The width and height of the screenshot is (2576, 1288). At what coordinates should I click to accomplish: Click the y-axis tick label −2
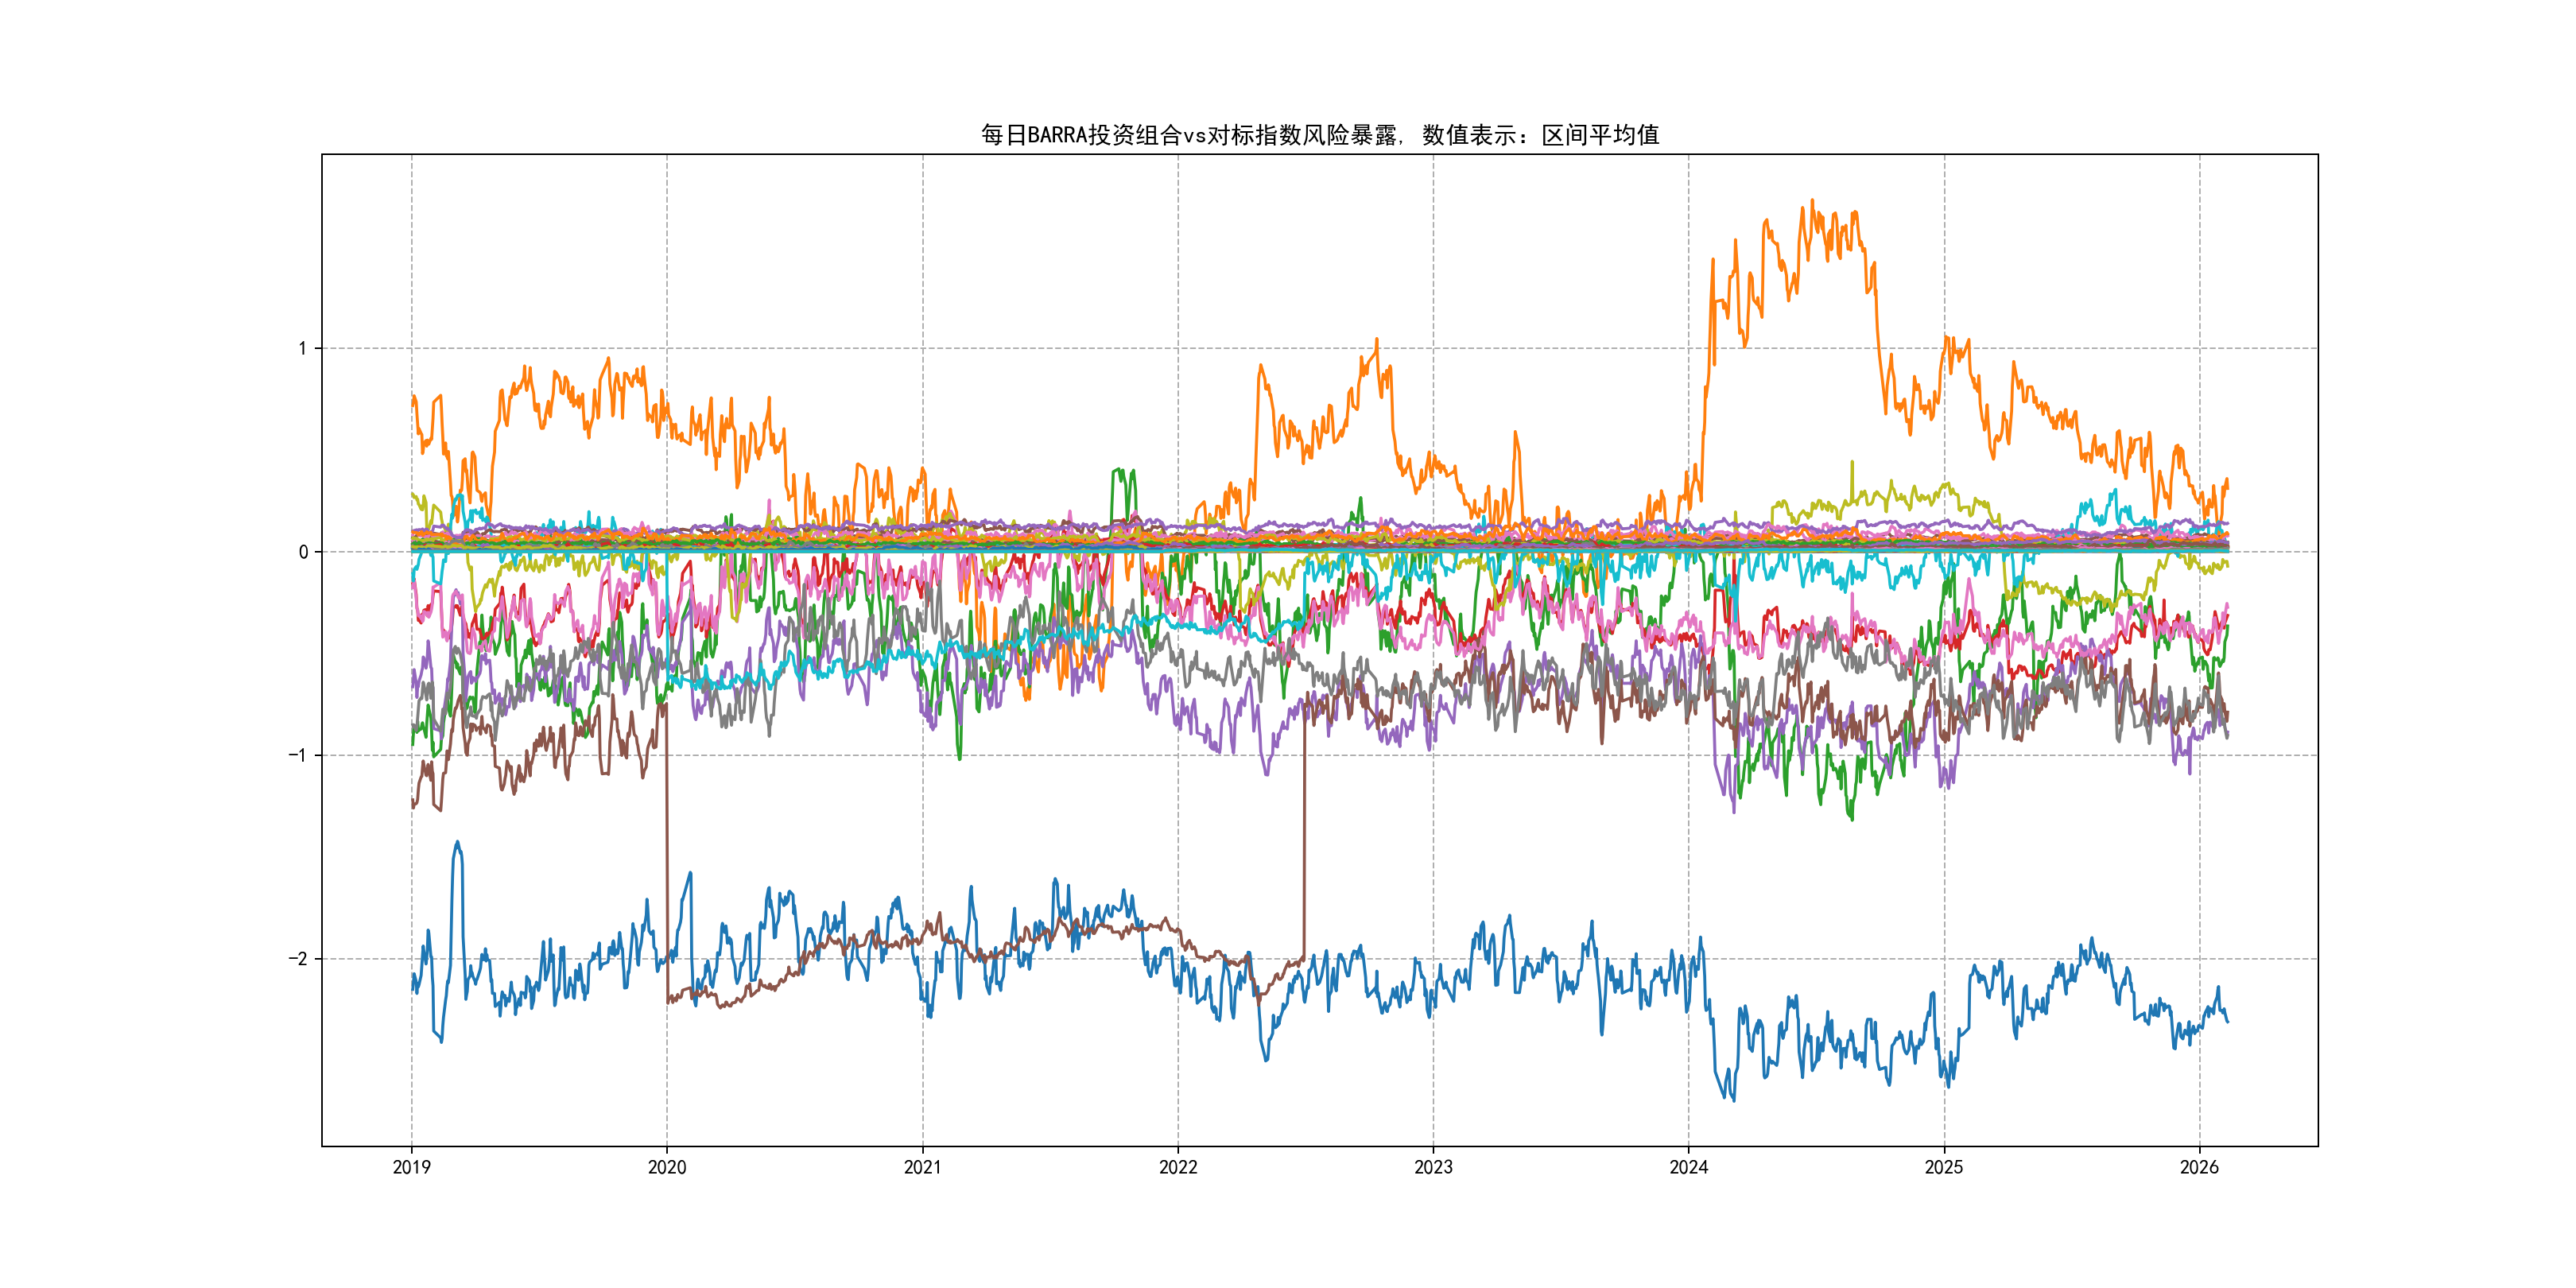pyautogui.click(x=298, y=959)
